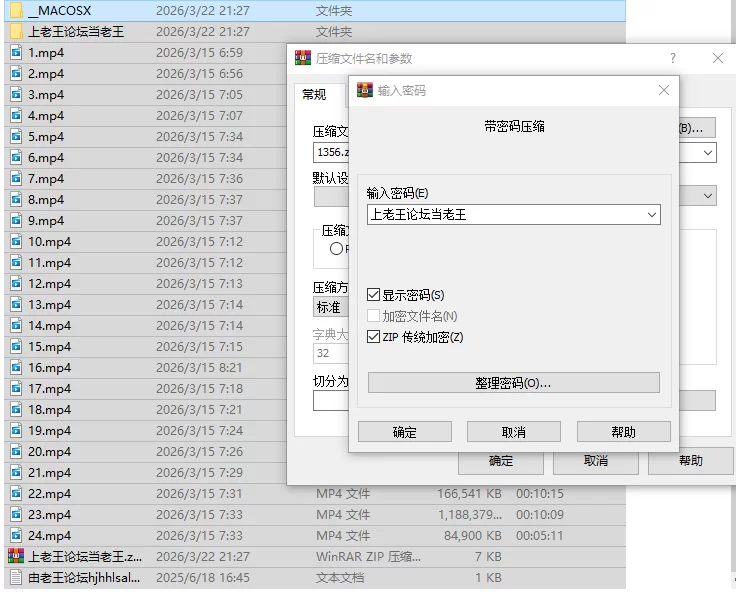
Task: Toggle 显示密码(S) checkbox
Action: (x=373, y=295)
